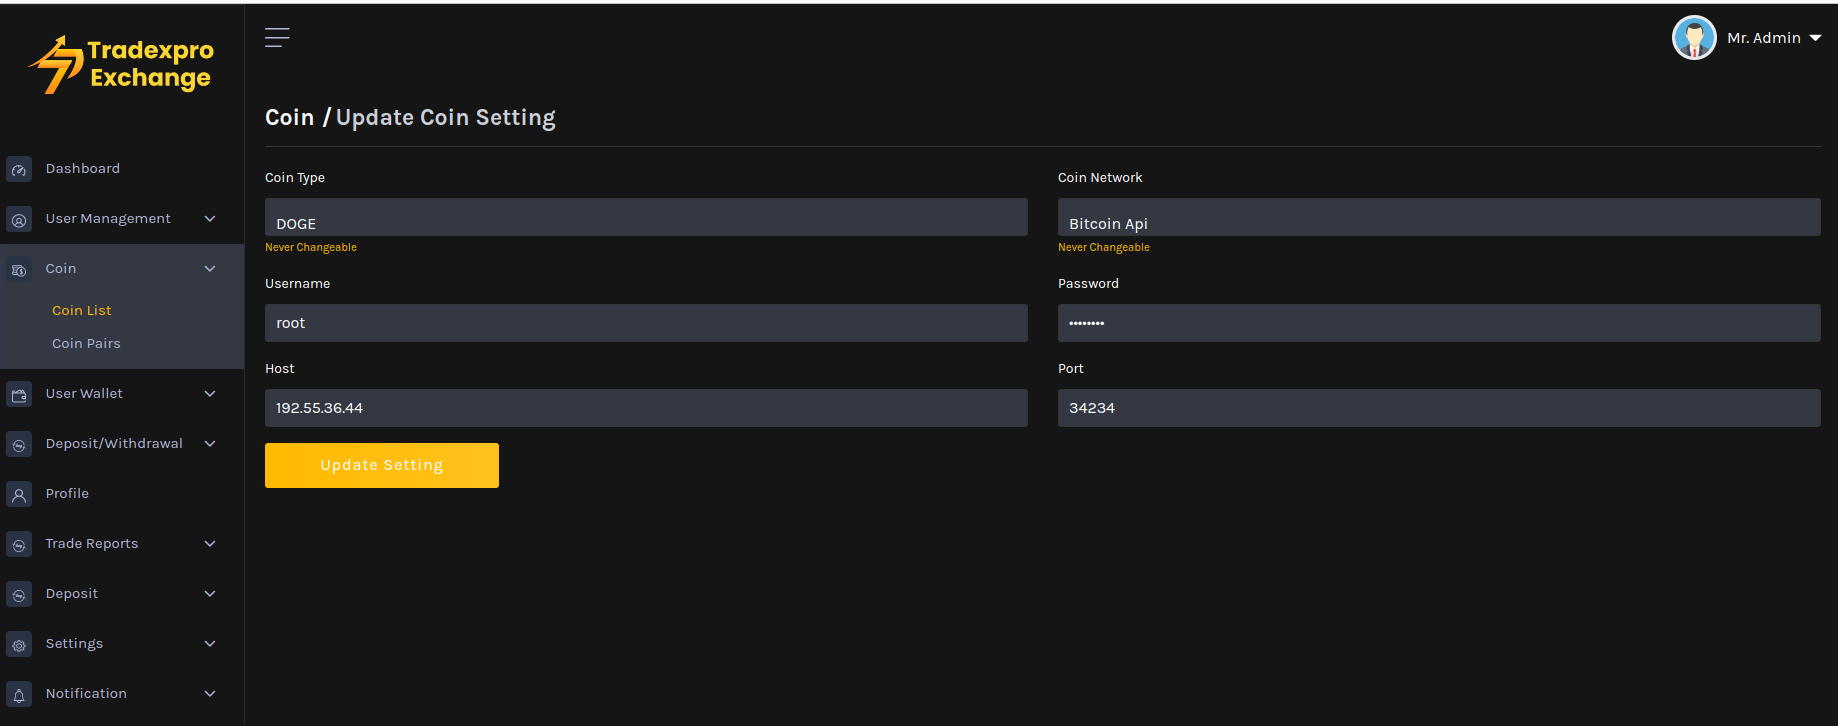The image size is (1838, 726).
Task: Click the hamburger menu icon
Action: coord(277,38)
